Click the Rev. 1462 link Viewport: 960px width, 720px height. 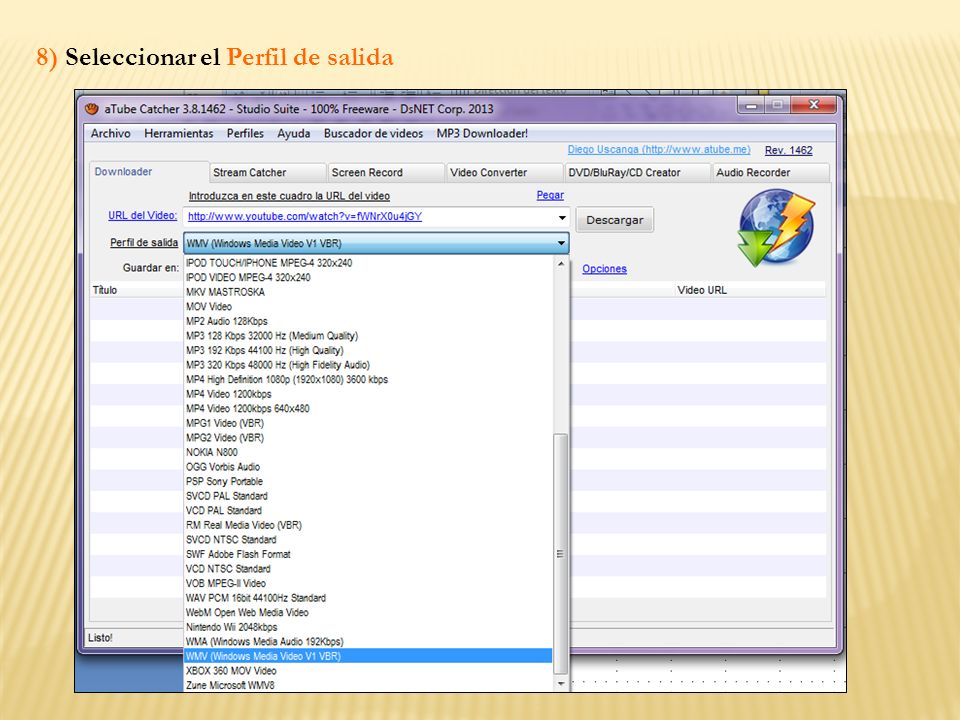pos(789,150)
